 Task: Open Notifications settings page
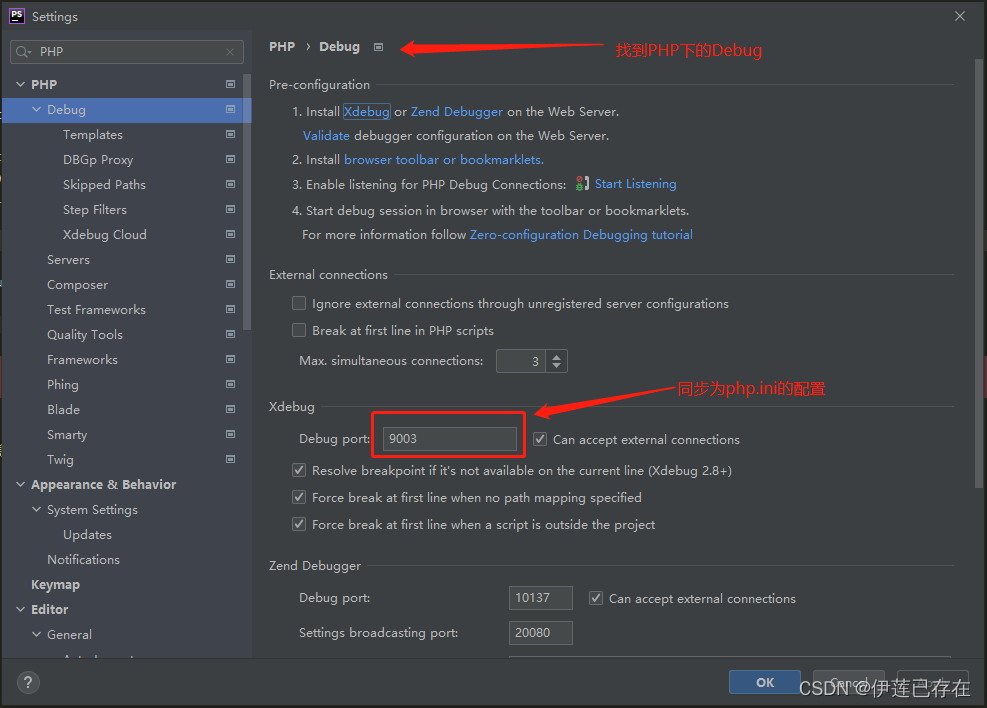(x=84, y=559)
